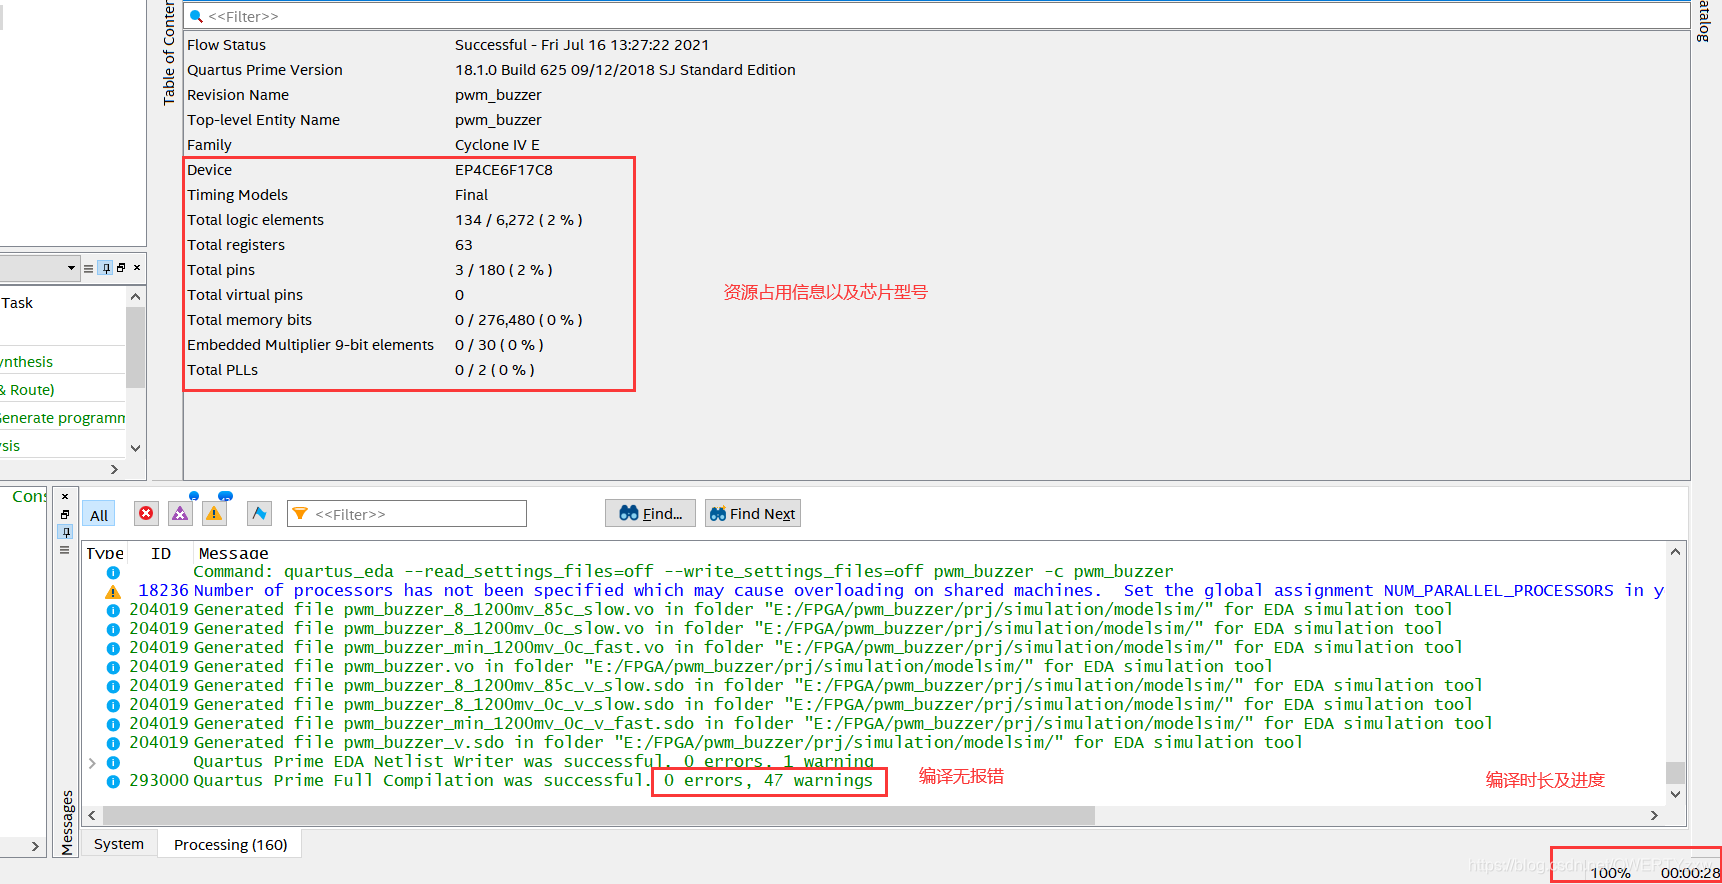Image resolution: width=1722 pixels, height=884 pixels.
Task: Click the Type column header in Messages
Action: pos(105,553)
